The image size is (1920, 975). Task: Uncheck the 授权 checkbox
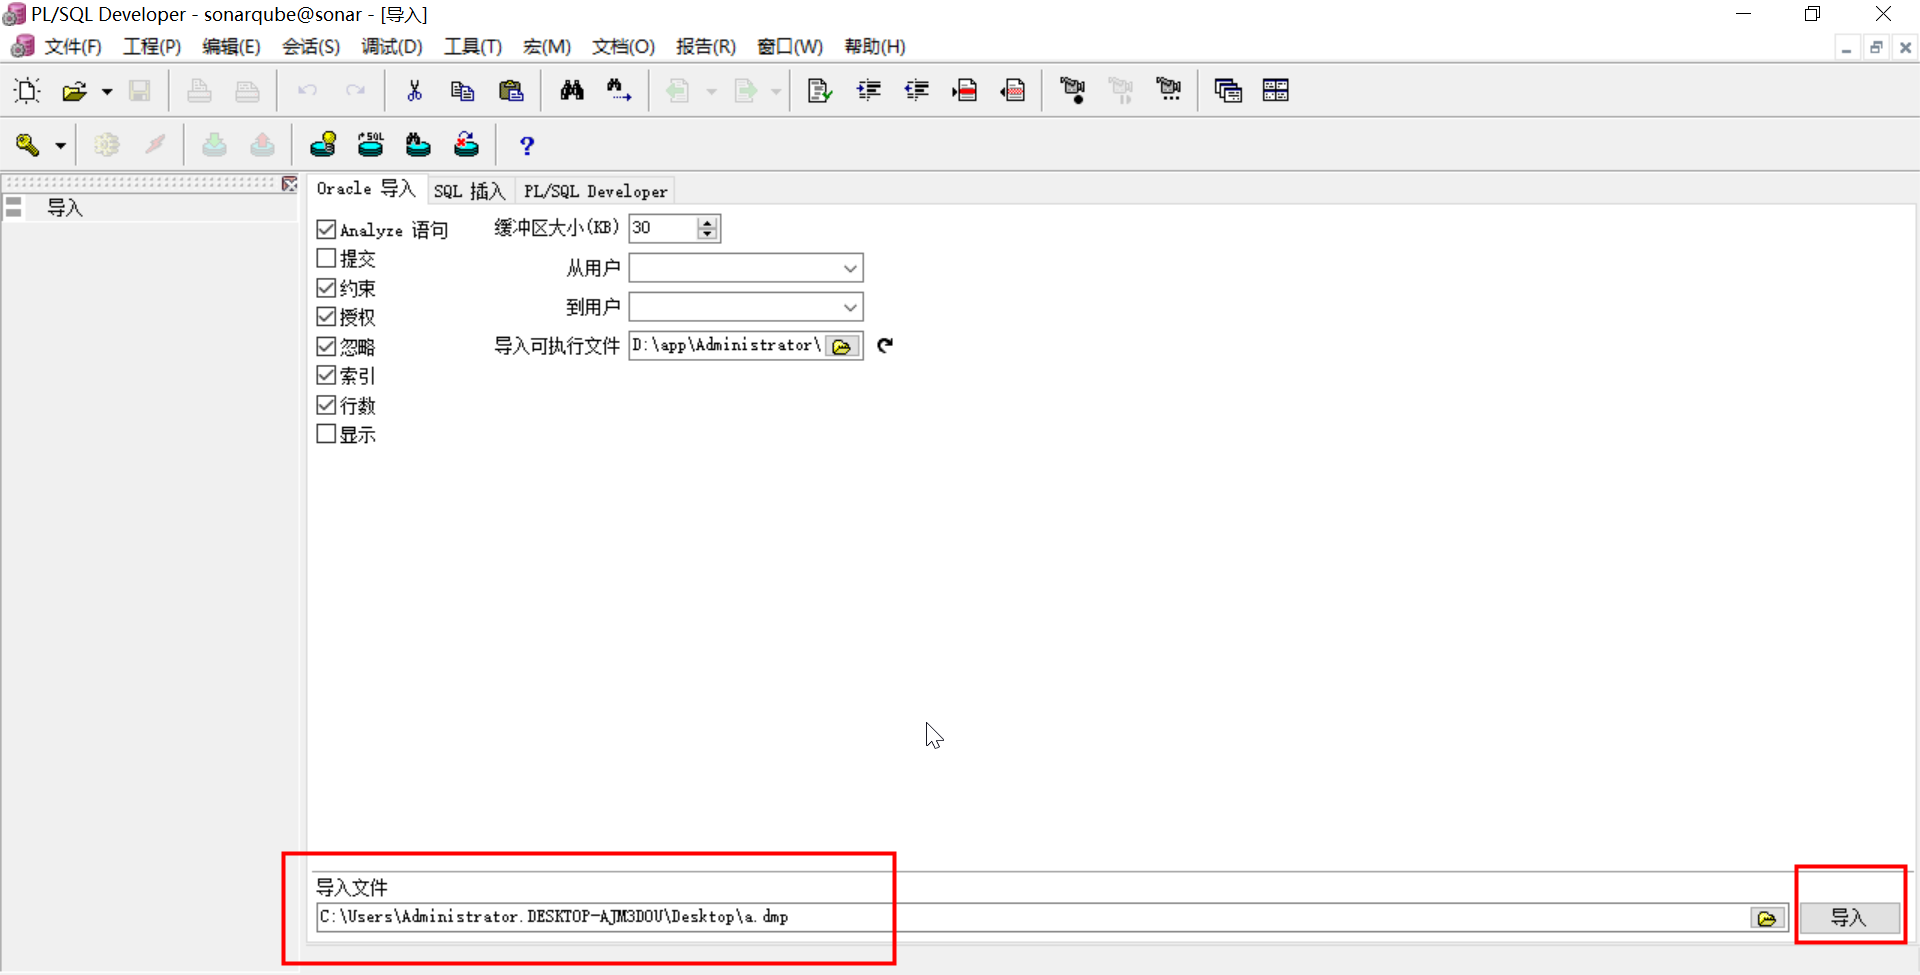point(326,317)
